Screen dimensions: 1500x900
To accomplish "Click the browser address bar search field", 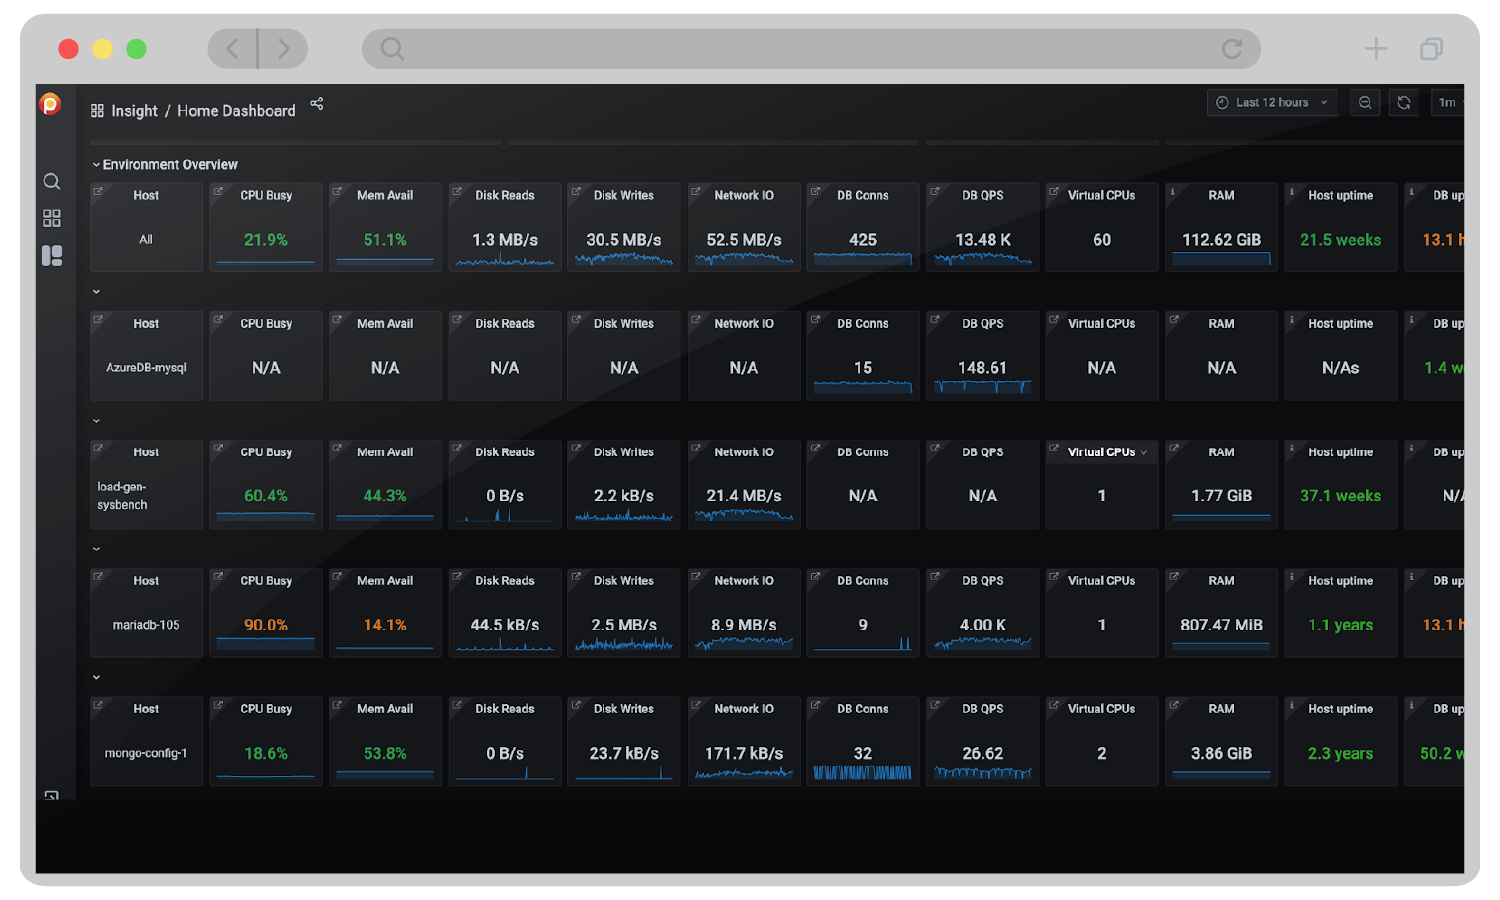I will [x=810, y=48].
